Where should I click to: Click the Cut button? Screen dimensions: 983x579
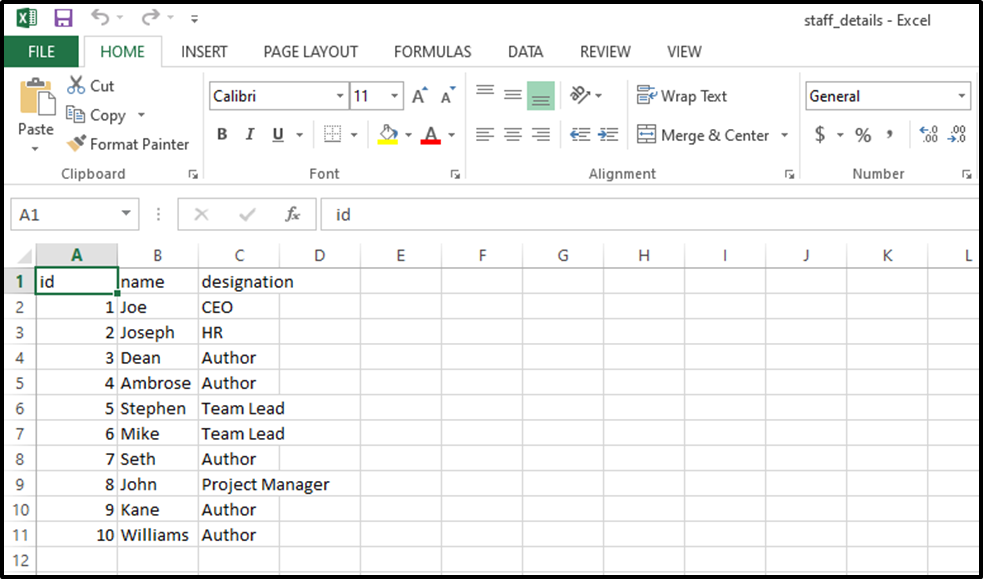(91, 85)
